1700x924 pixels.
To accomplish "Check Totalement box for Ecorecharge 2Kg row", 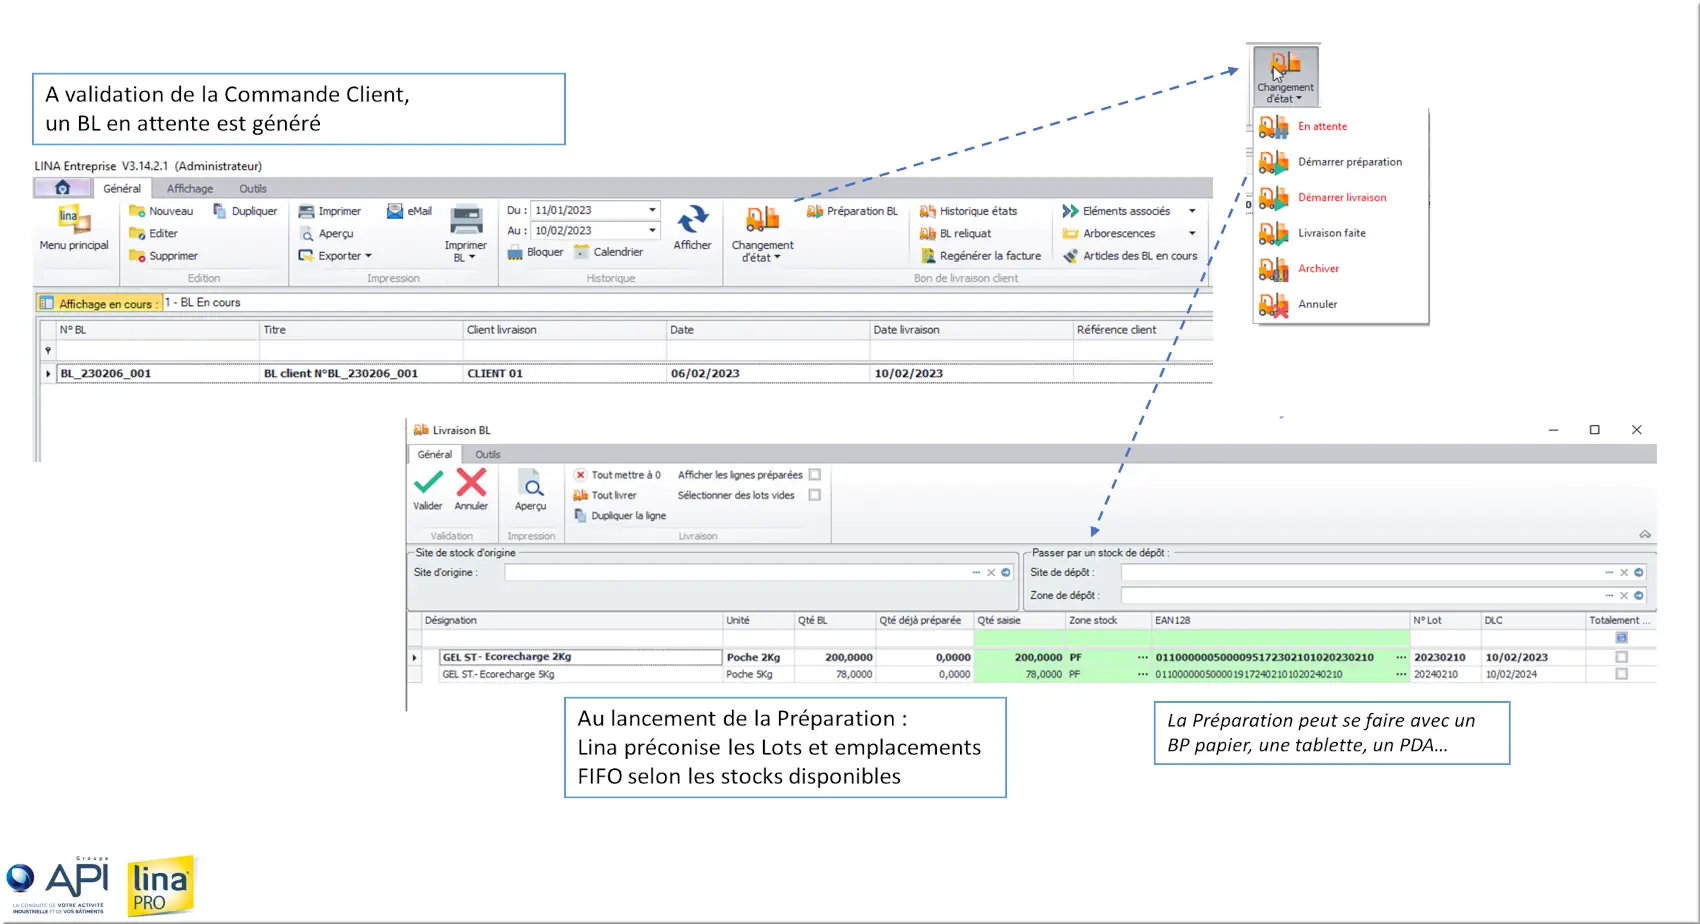I will tap(1621, 657).
